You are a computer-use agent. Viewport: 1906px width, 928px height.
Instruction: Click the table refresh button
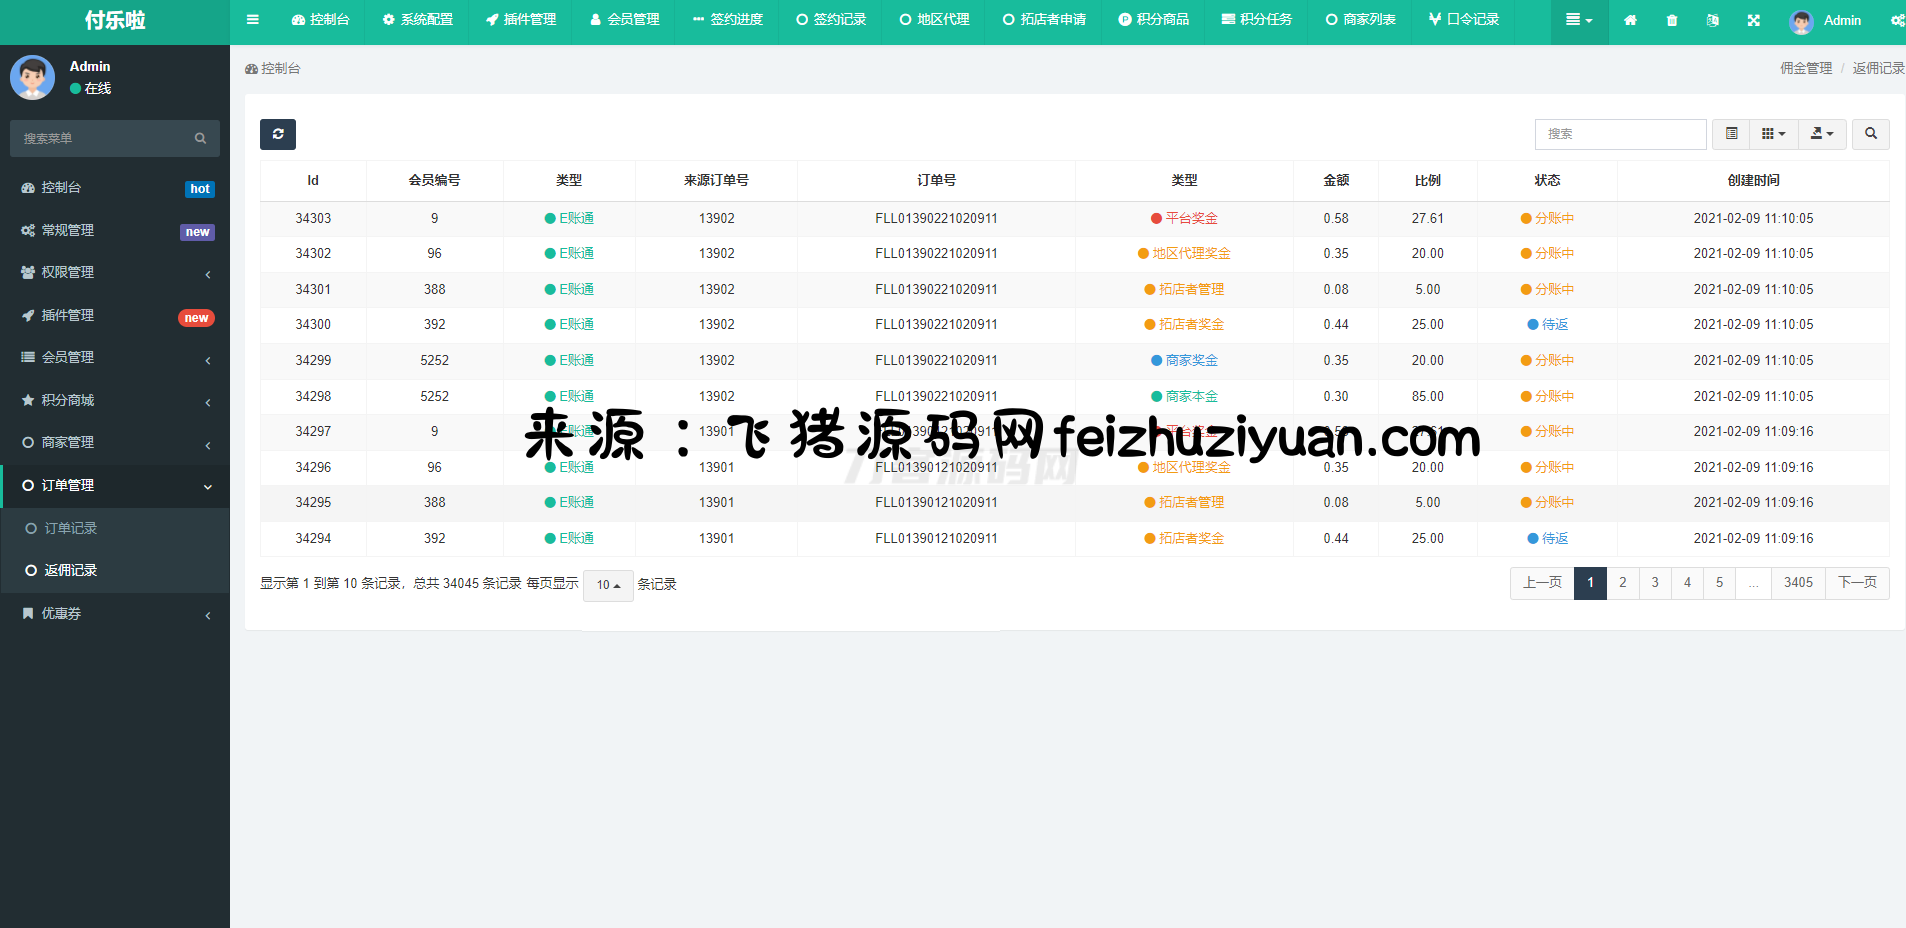pyautogui.click(x=278, y=134)
